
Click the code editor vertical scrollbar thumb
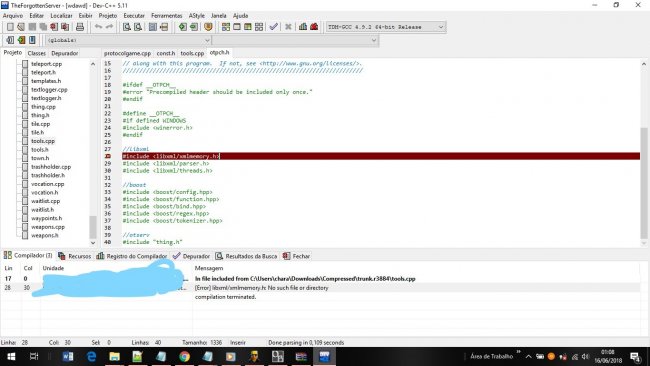(643, 183)
